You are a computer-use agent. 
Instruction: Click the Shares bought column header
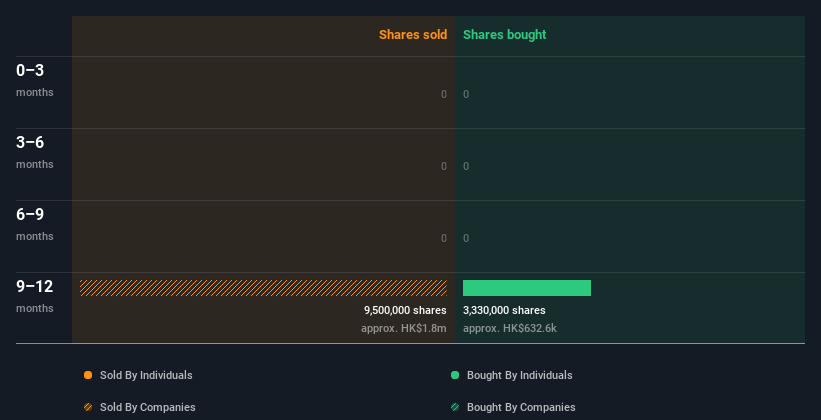point(505,35)
